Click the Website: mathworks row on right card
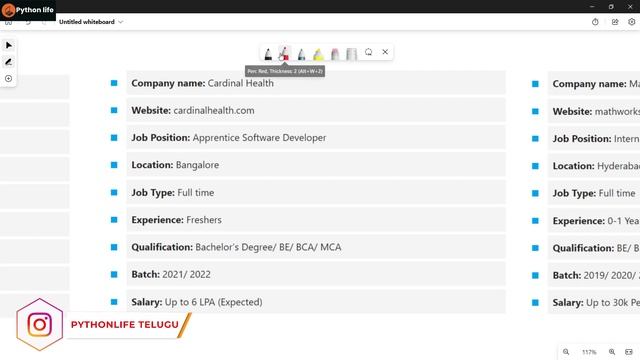Viewport: 640px width, 360px height. tap(594, 111)
